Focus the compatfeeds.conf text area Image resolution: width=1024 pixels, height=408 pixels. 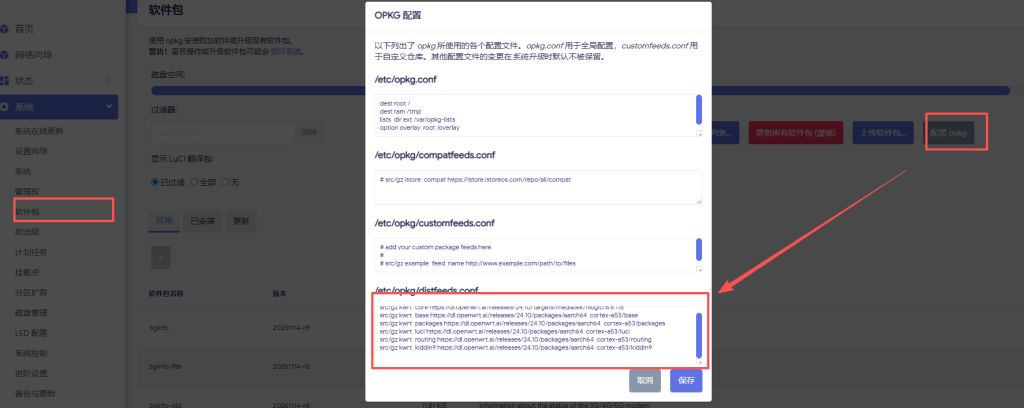click(x=538, y=187)
